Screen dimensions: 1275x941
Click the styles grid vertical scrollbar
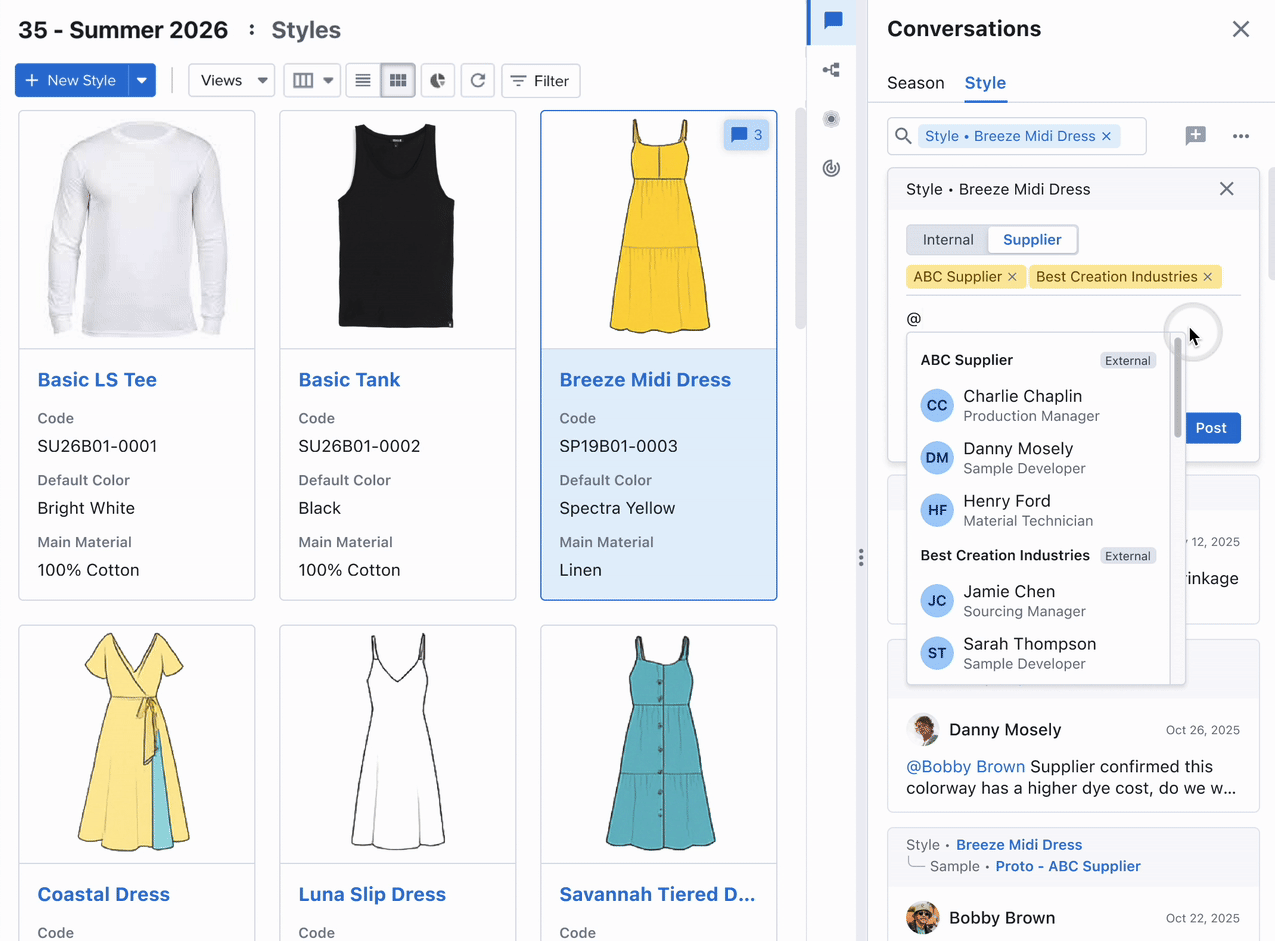pyautogui.click(x=800, y=218)
